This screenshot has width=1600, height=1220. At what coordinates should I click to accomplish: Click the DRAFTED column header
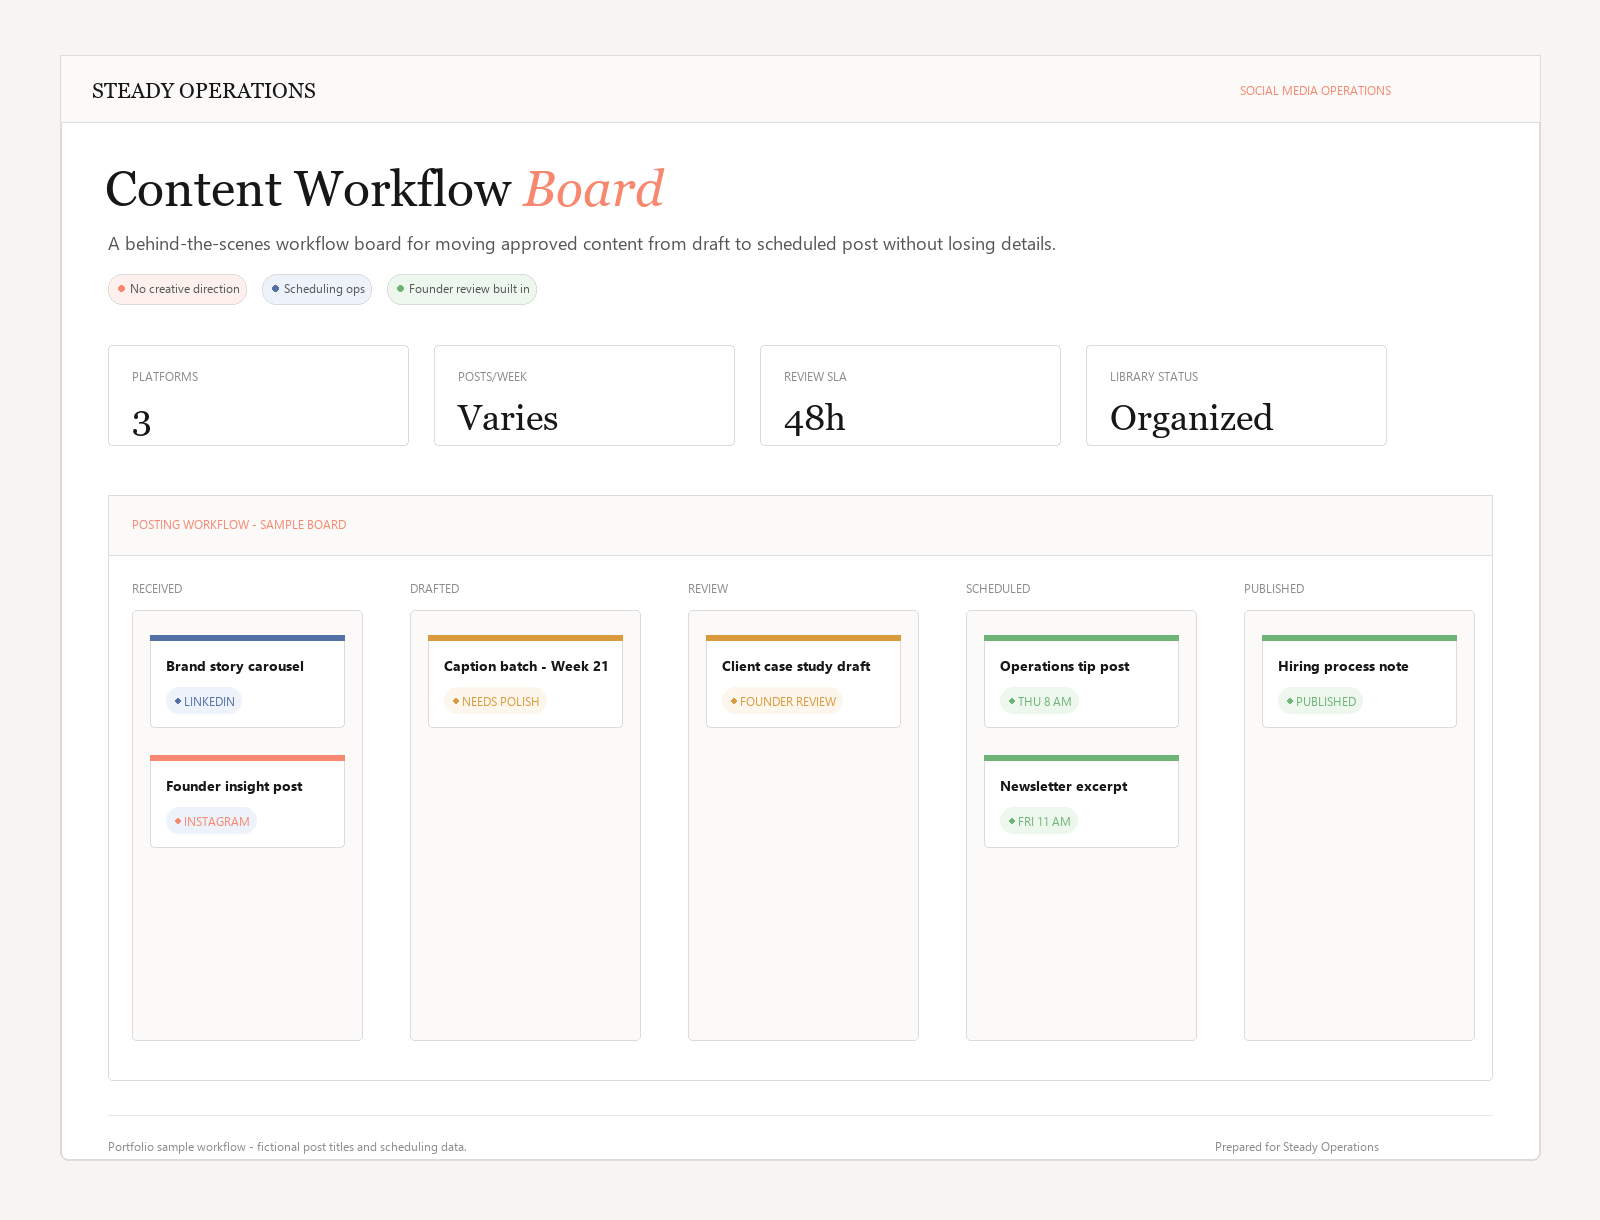coord(435,589)
